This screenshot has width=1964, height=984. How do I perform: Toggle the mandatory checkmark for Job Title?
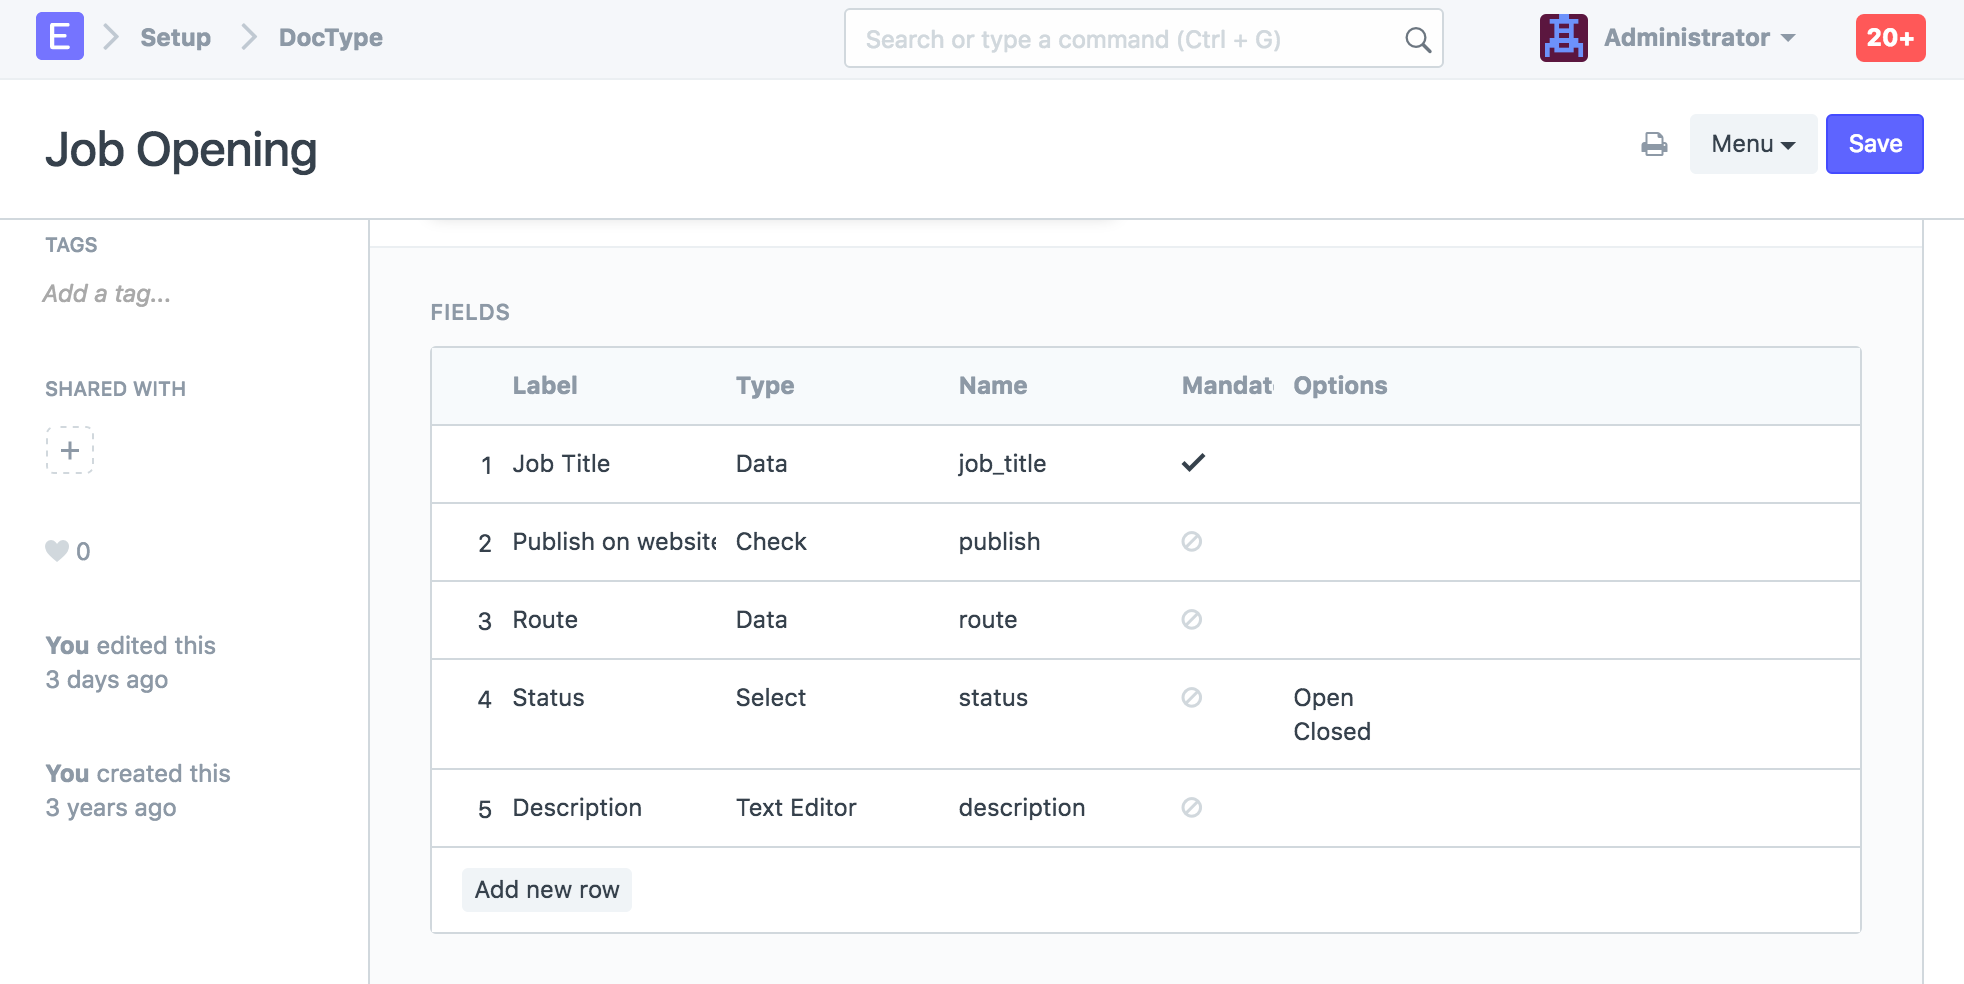point(1192,463)
